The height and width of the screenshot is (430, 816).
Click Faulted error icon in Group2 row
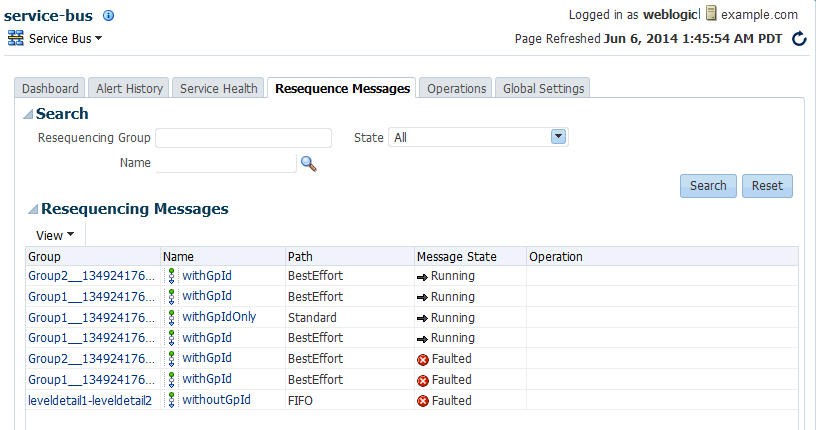[423, 360]
